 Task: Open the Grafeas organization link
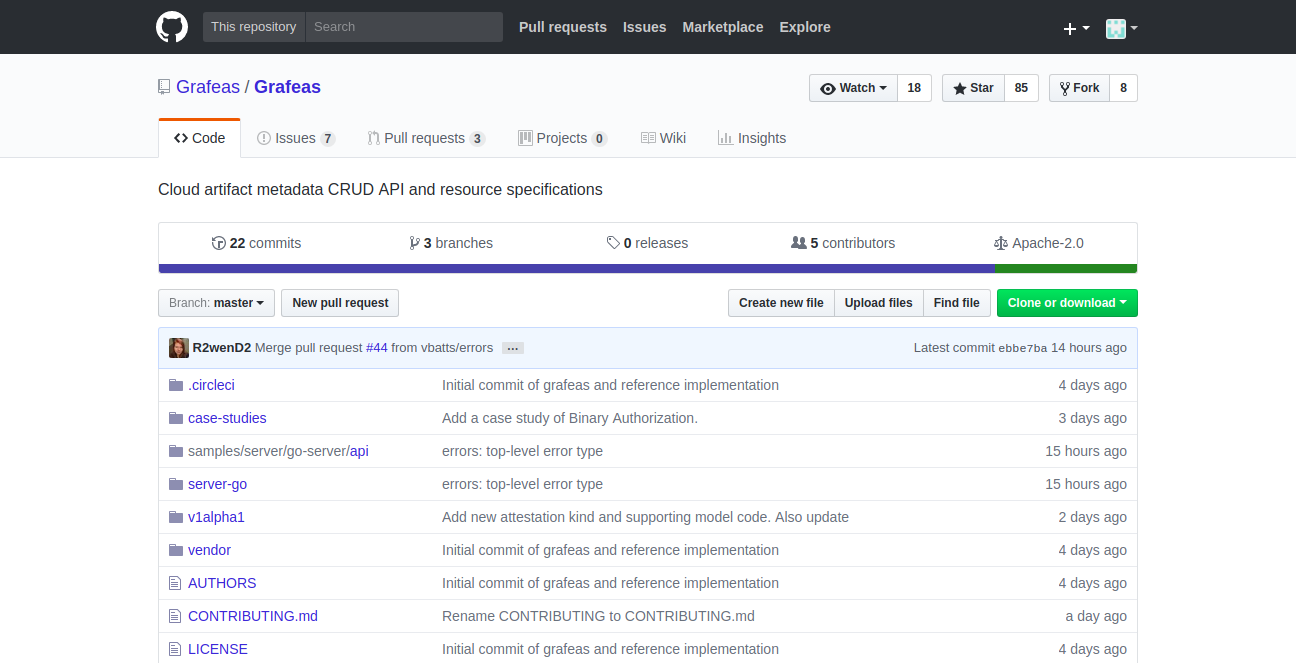tap(208, 87)
